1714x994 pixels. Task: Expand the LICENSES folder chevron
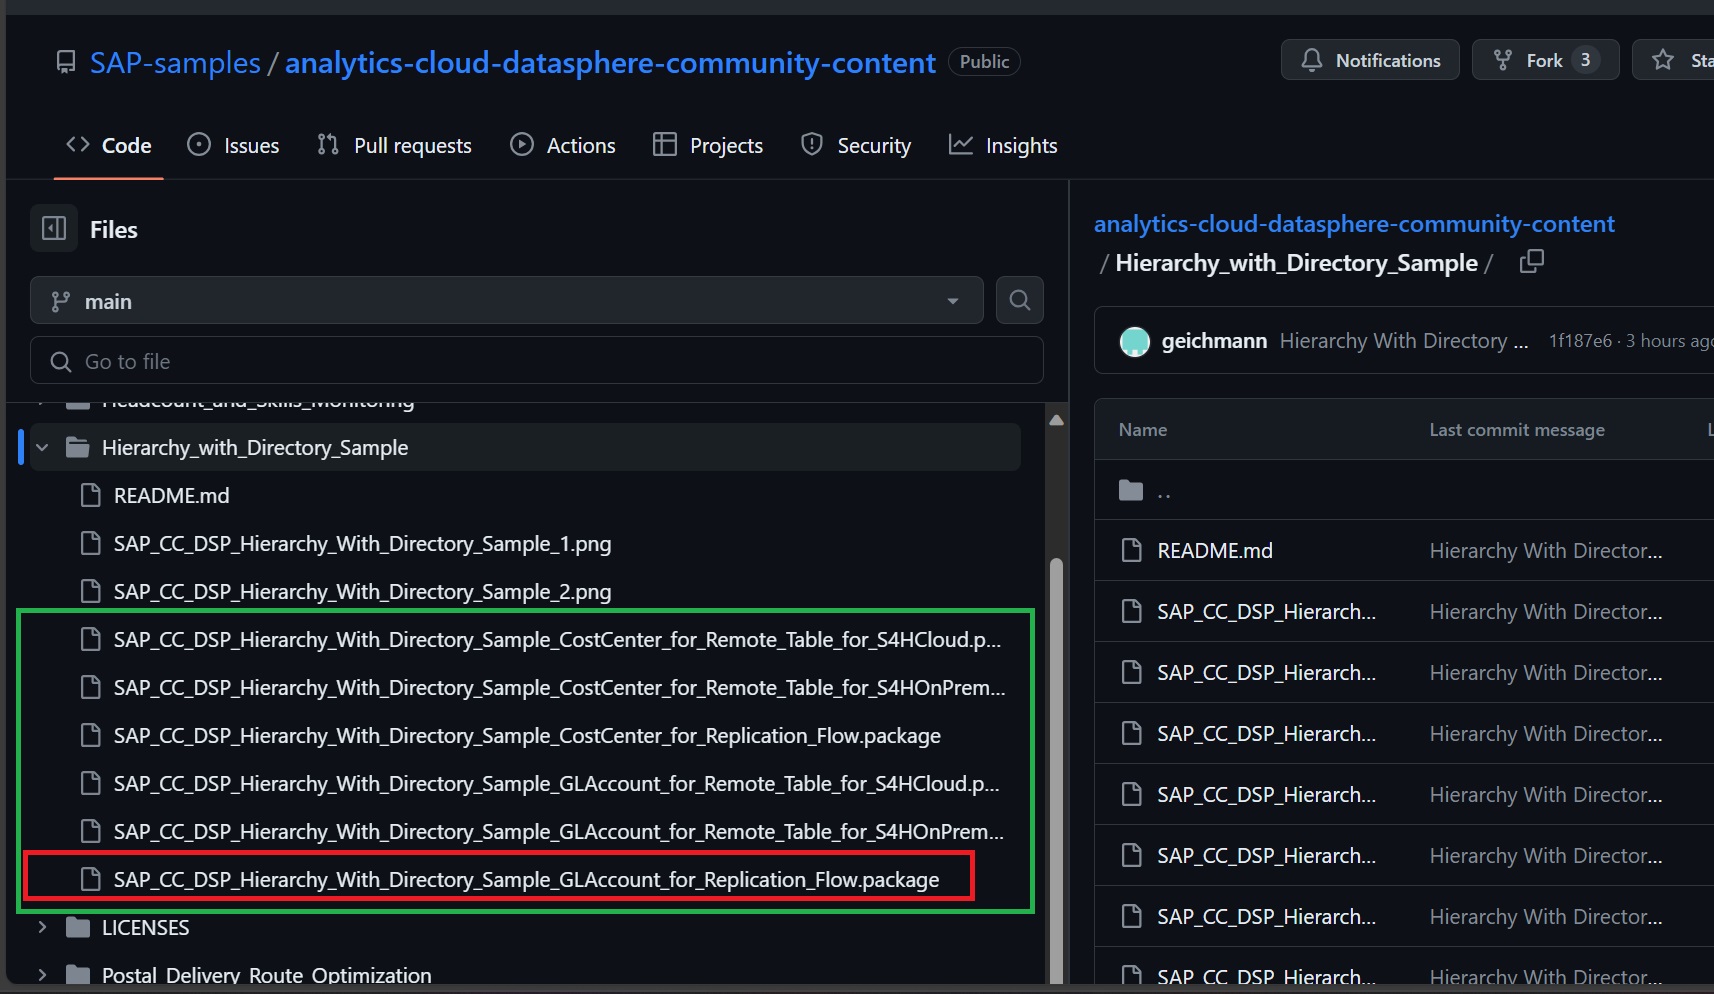[x=42, y=927]
